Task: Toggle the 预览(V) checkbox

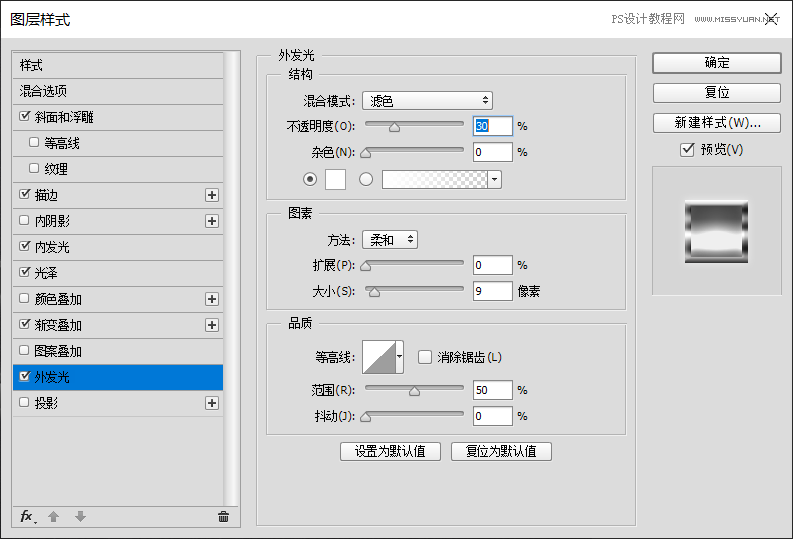Action: pyautogui.click(x=687, y=150)
